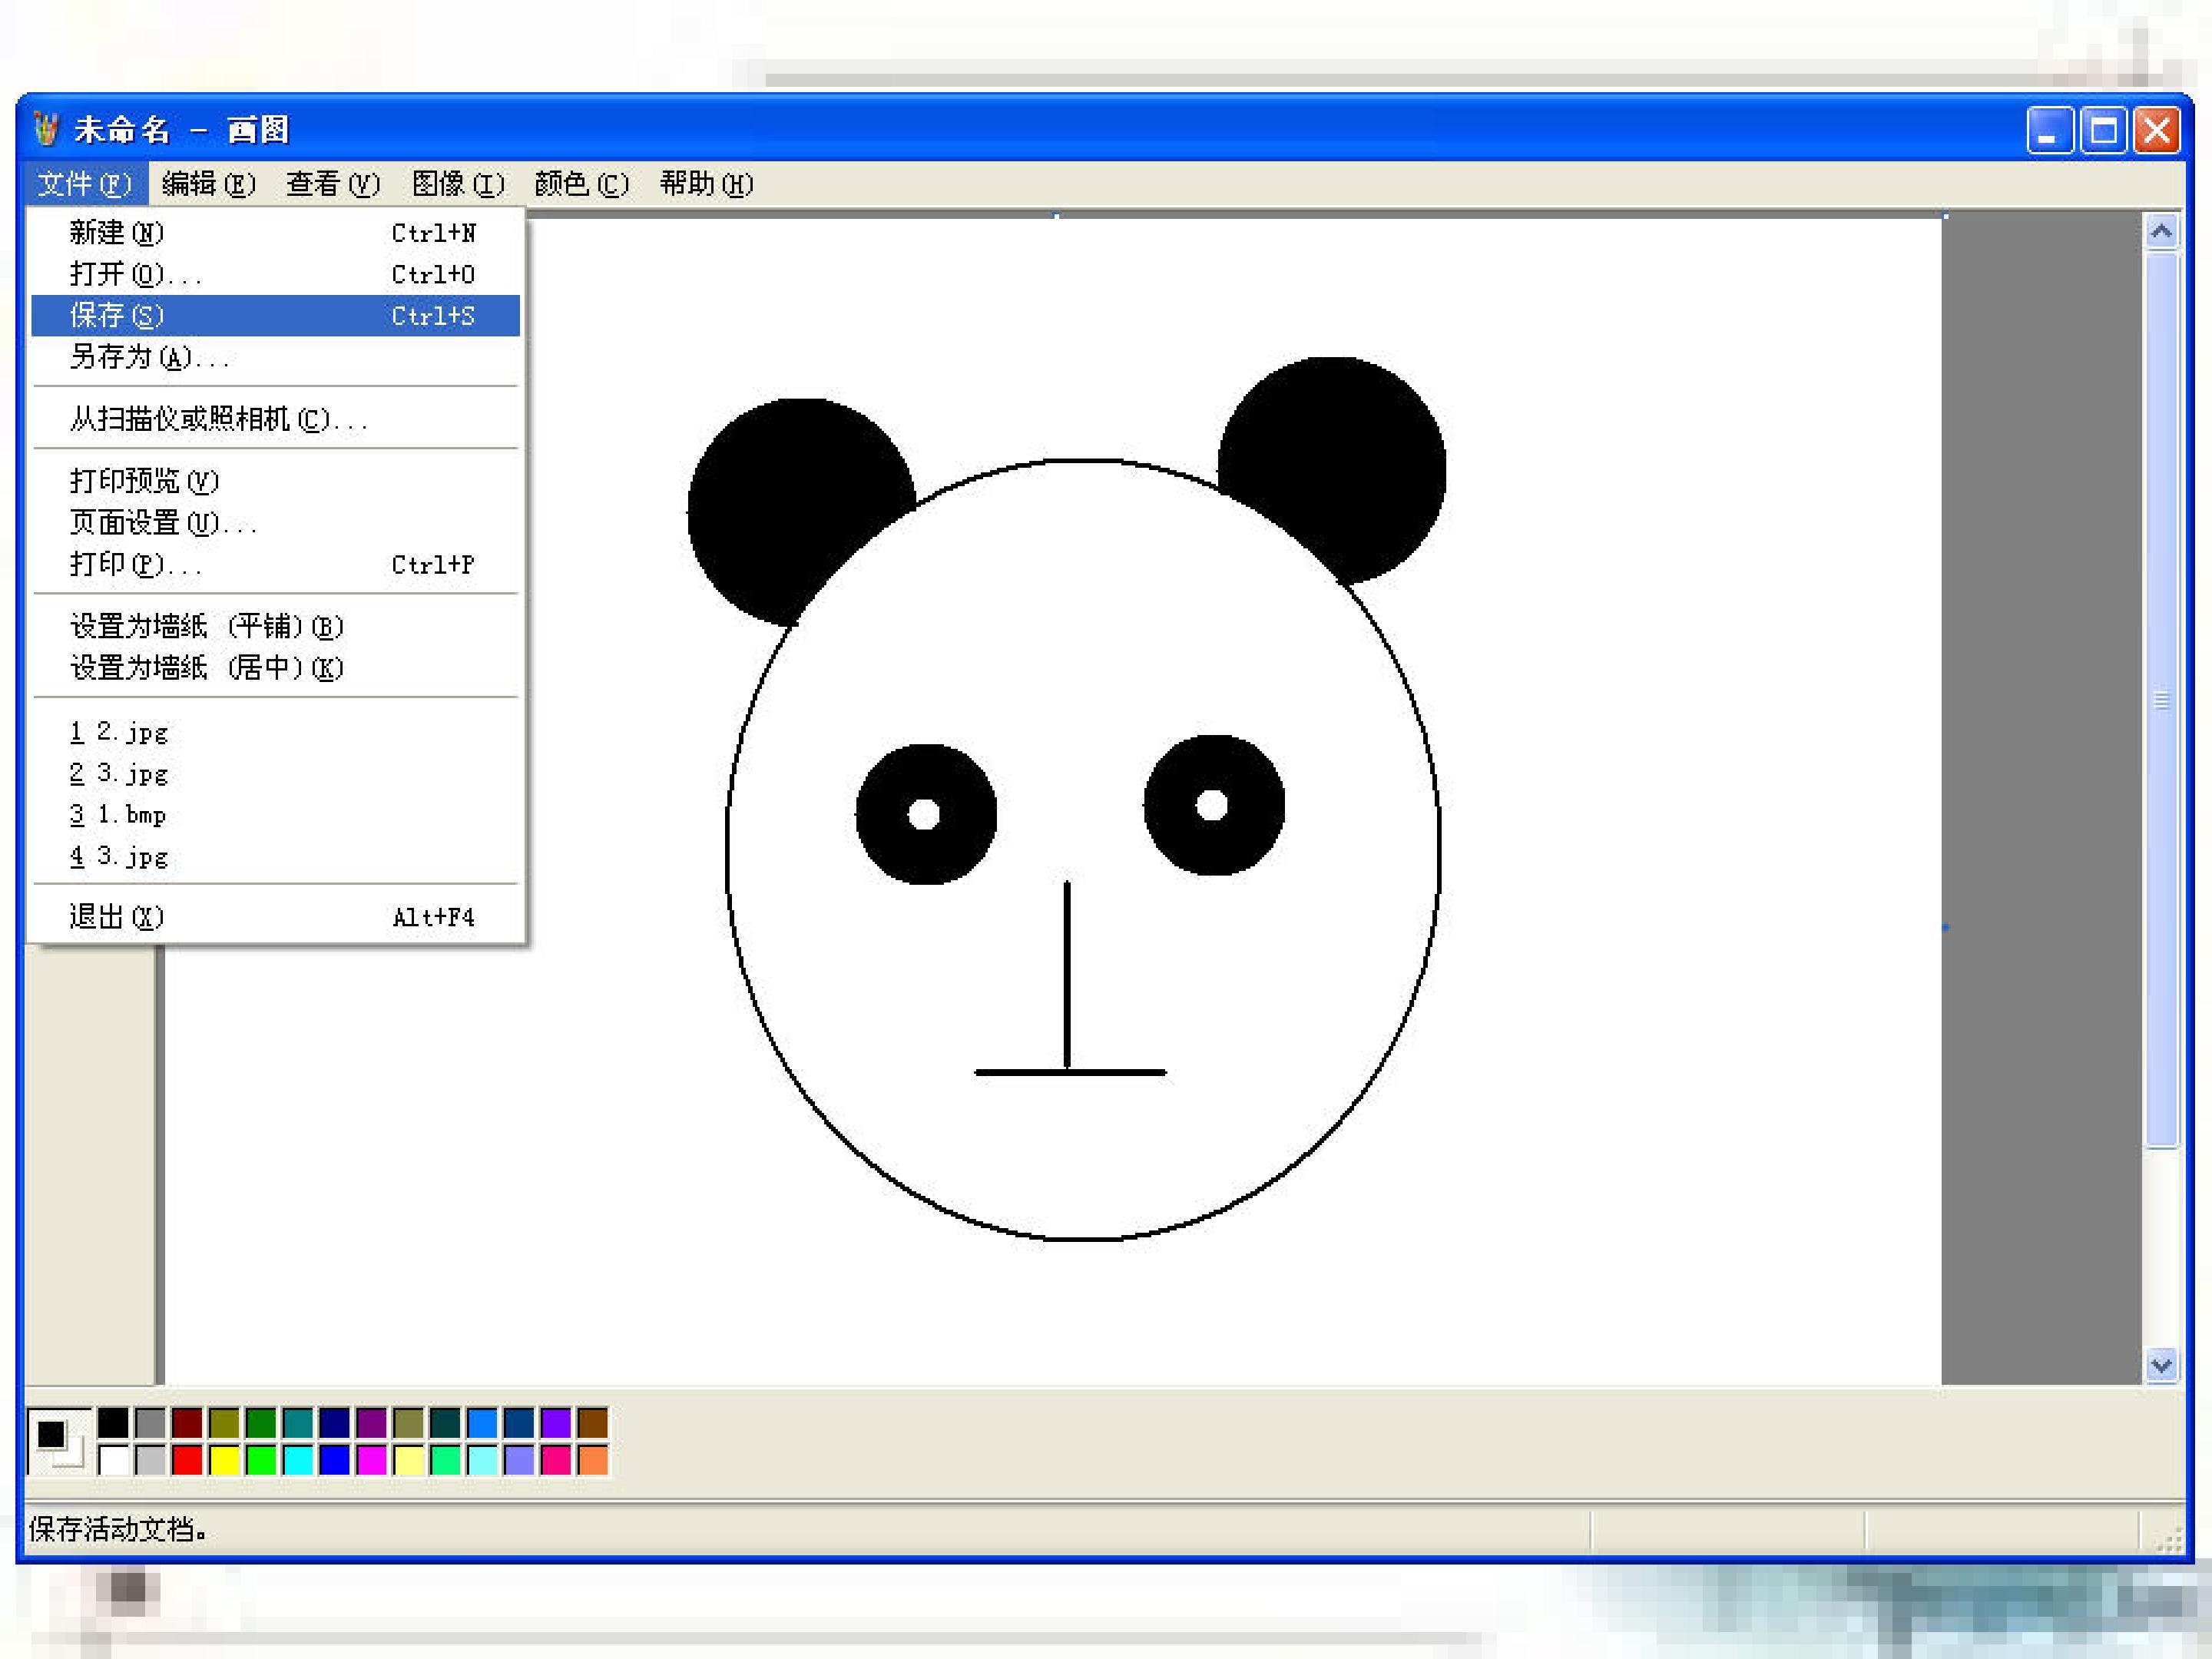This screenshot has height=1659, width=2212.
Task: Pick the red color swatch
Action: 187,1460
